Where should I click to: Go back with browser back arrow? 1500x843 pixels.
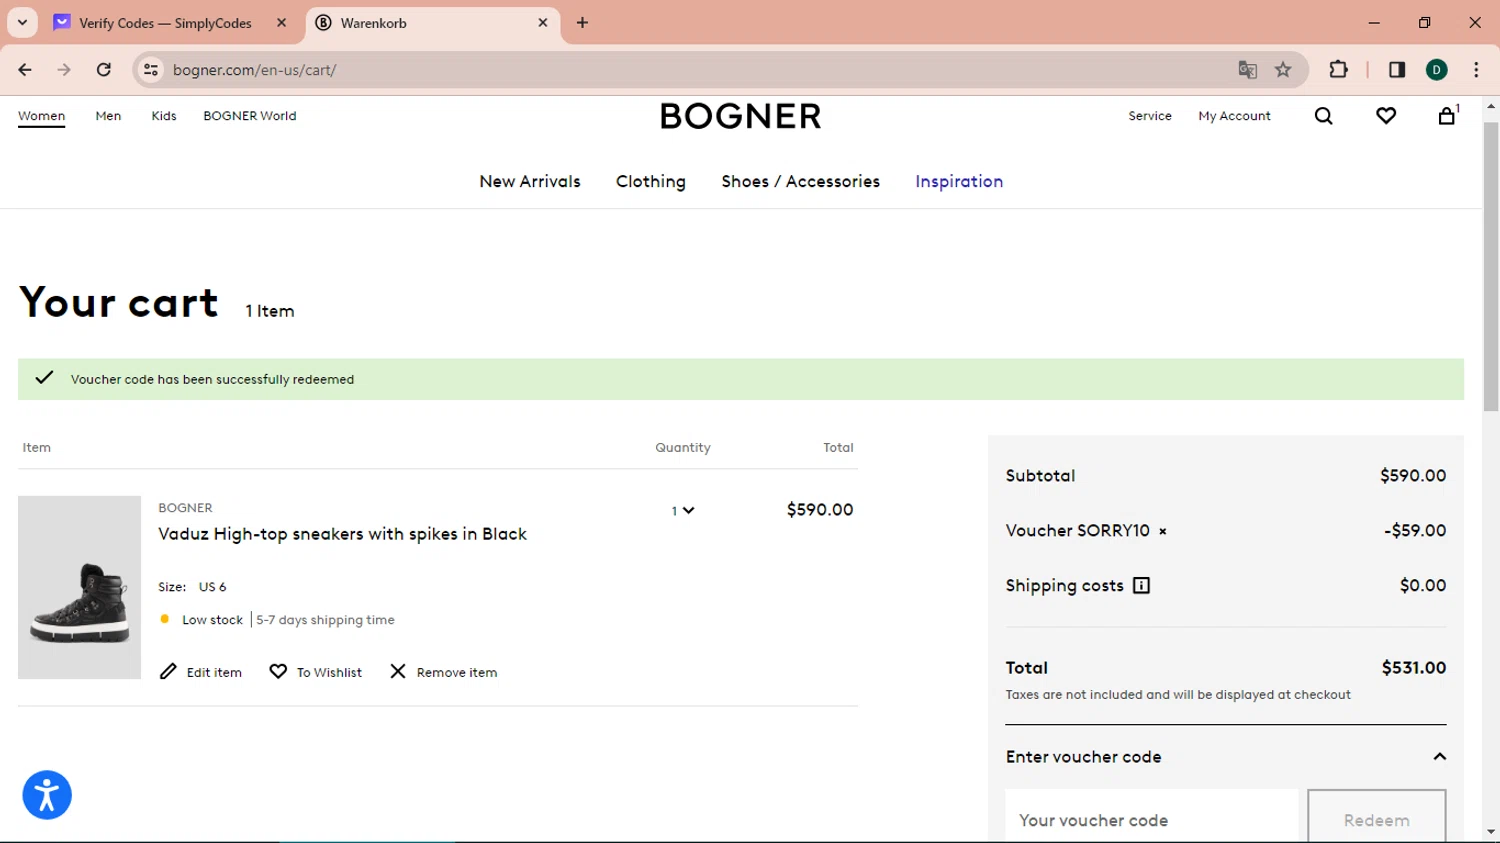pos(25,69)
